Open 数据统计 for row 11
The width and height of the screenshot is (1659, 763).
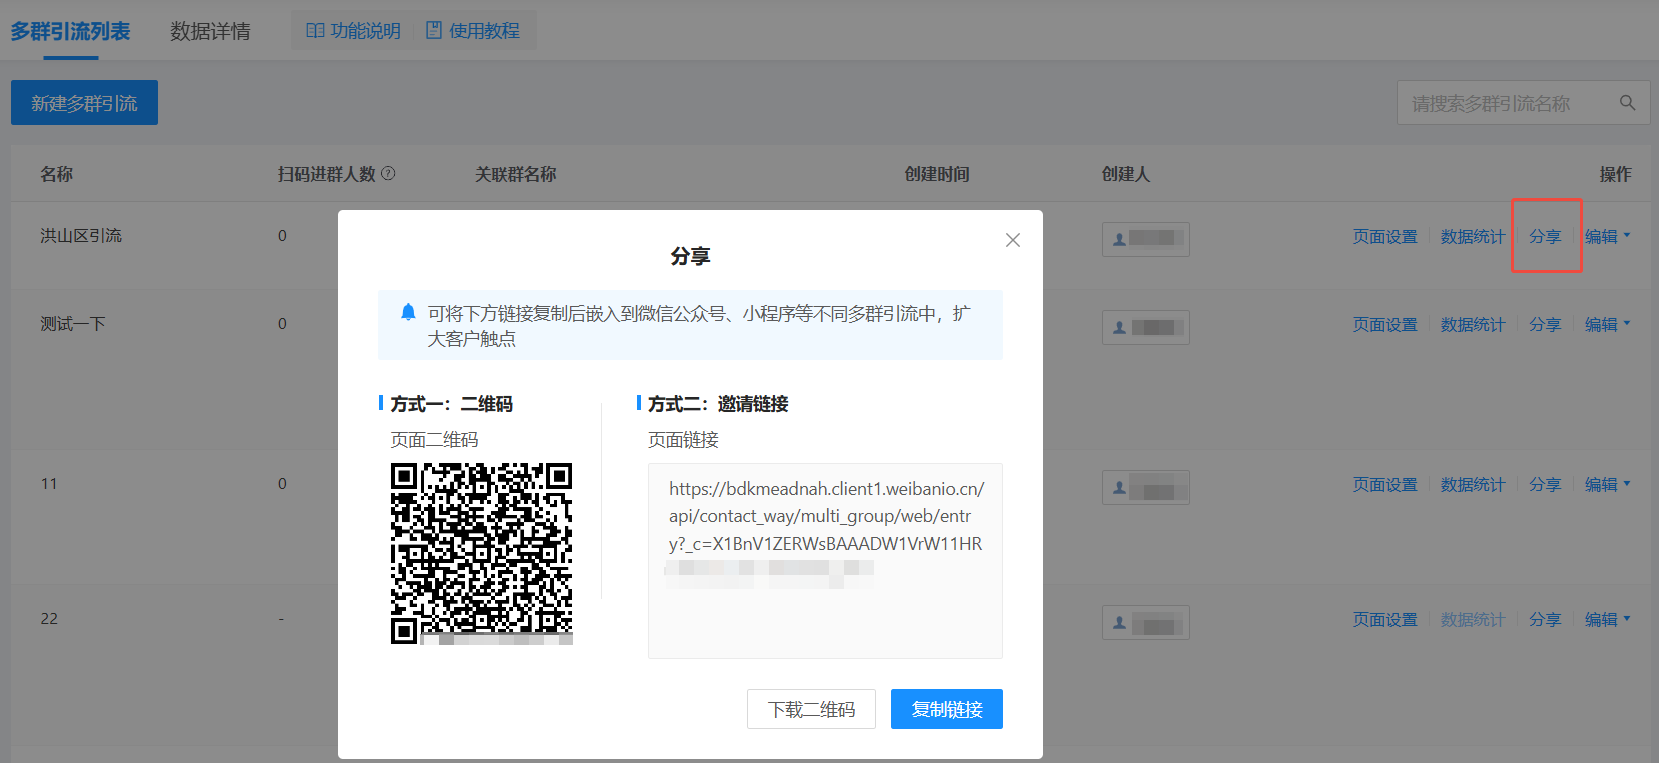(x=1473, y=484)
